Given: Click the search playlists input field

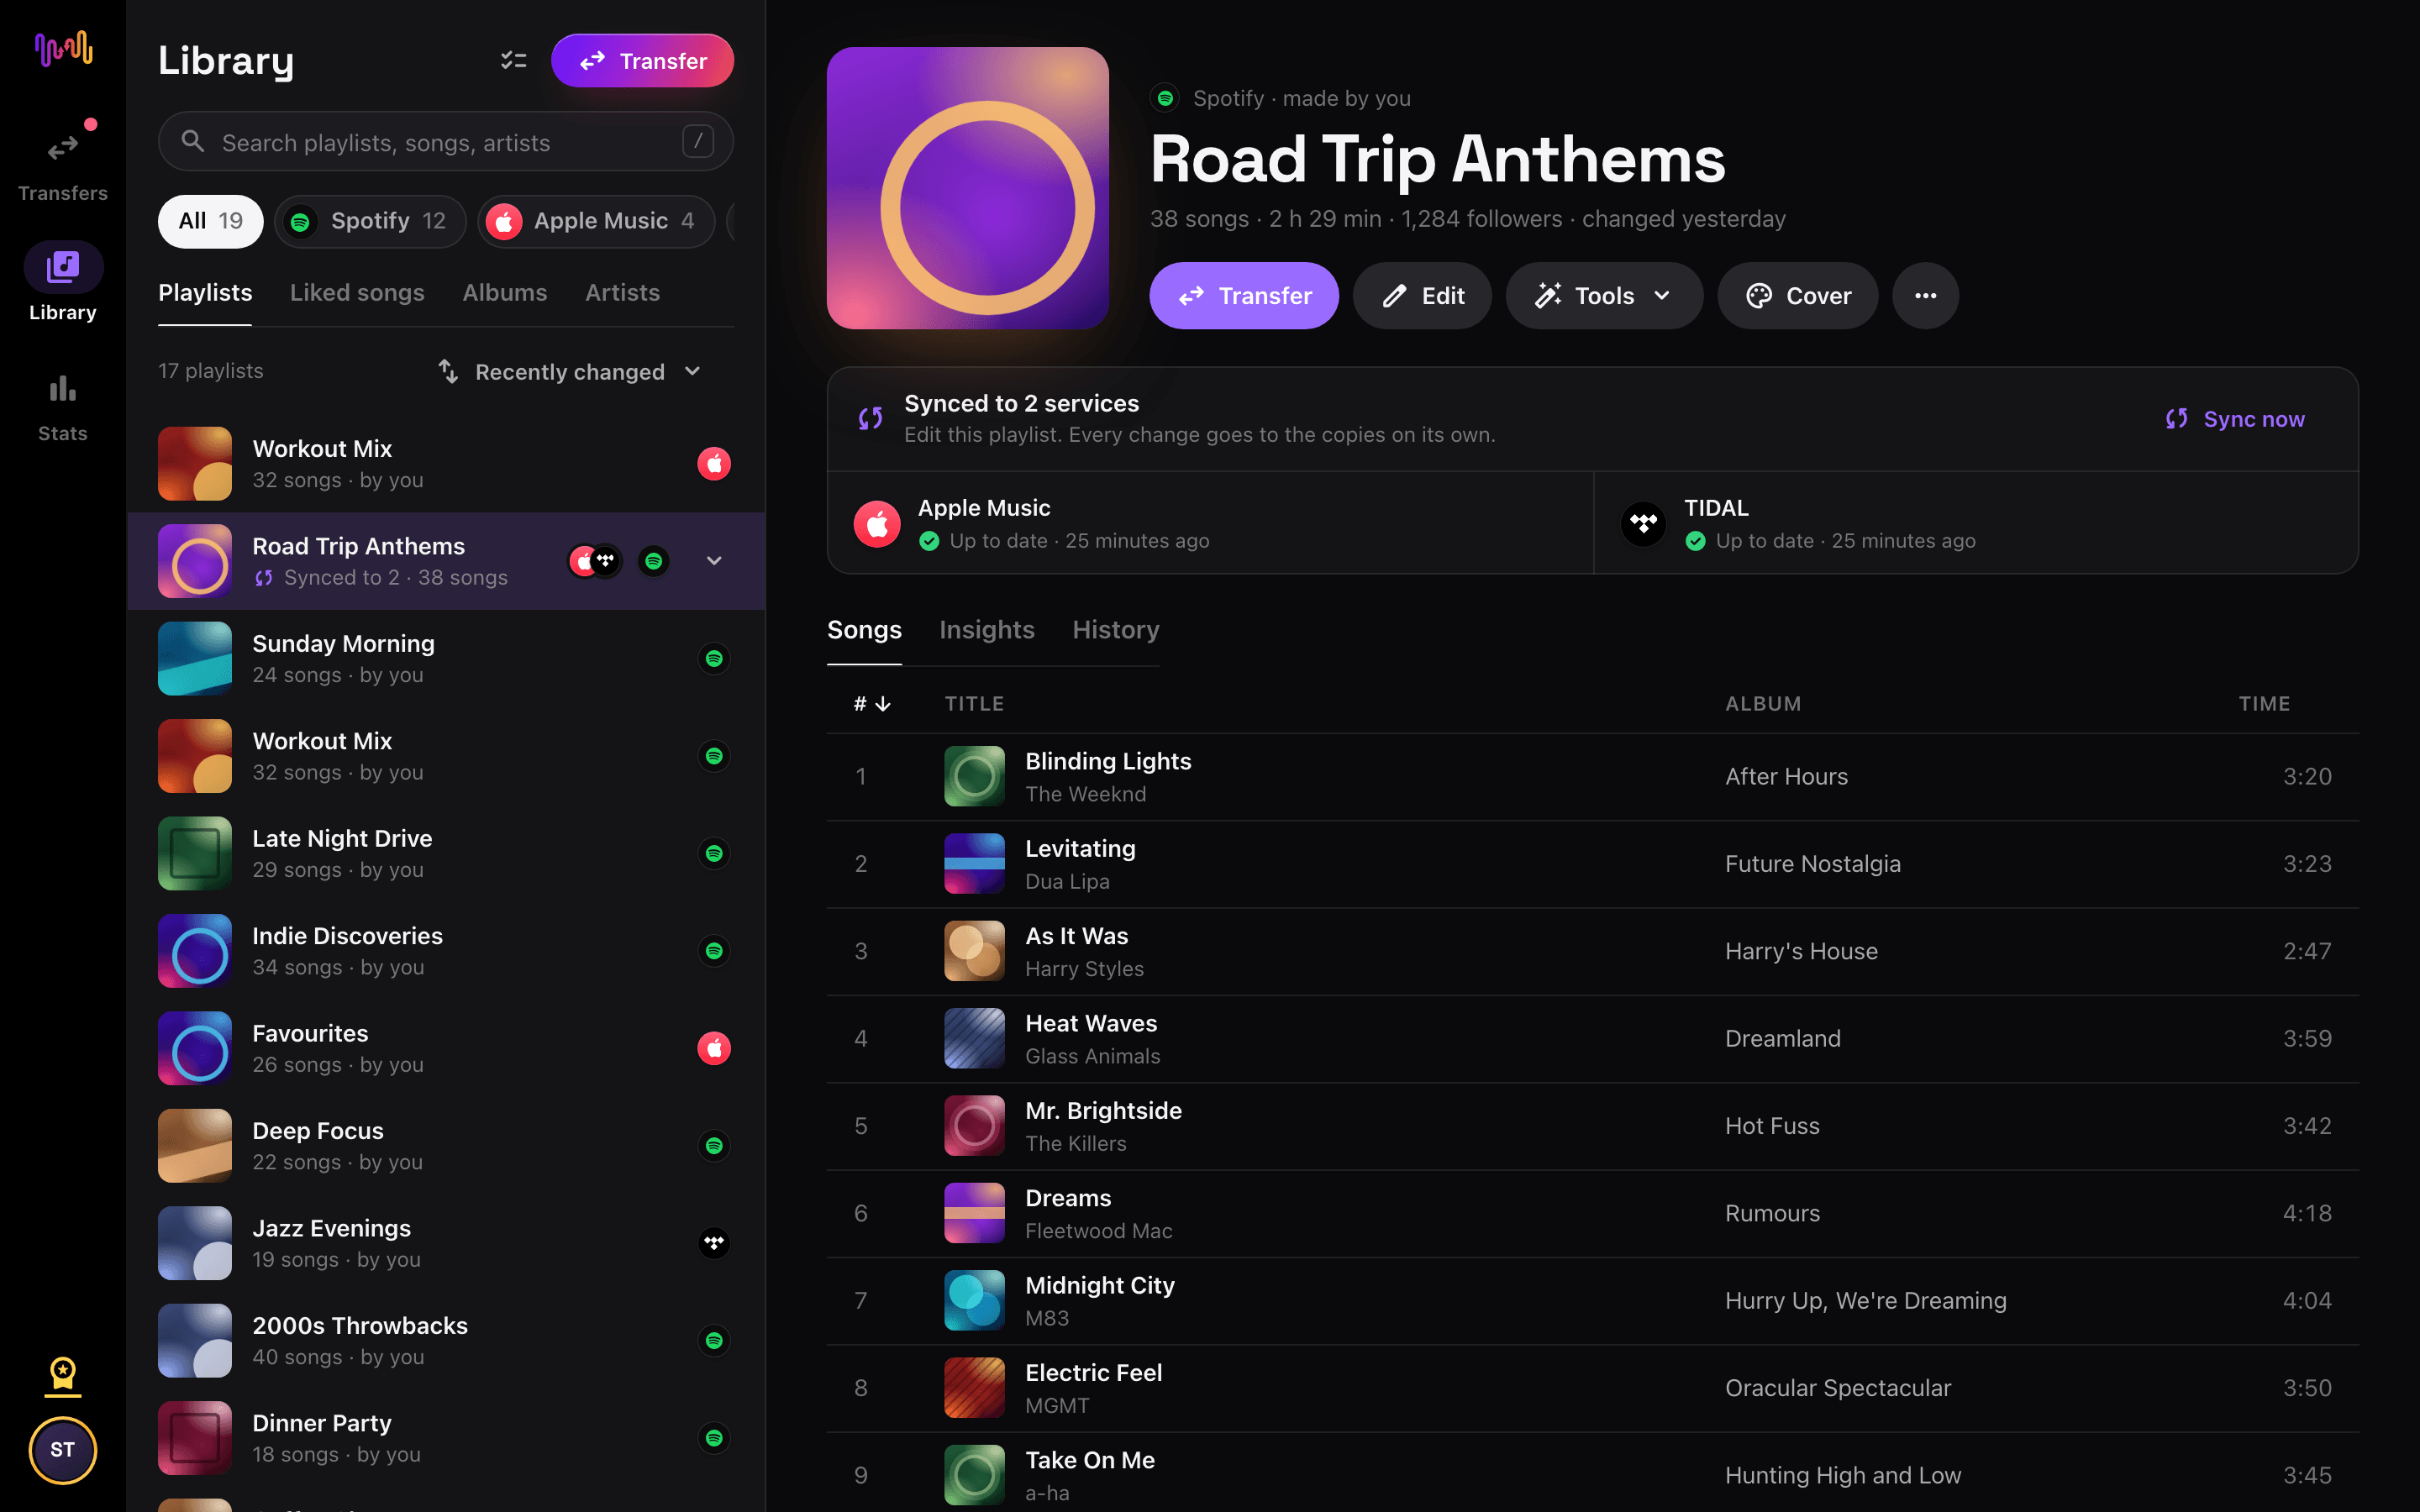Looking at the screenshot, I should 445,142.
